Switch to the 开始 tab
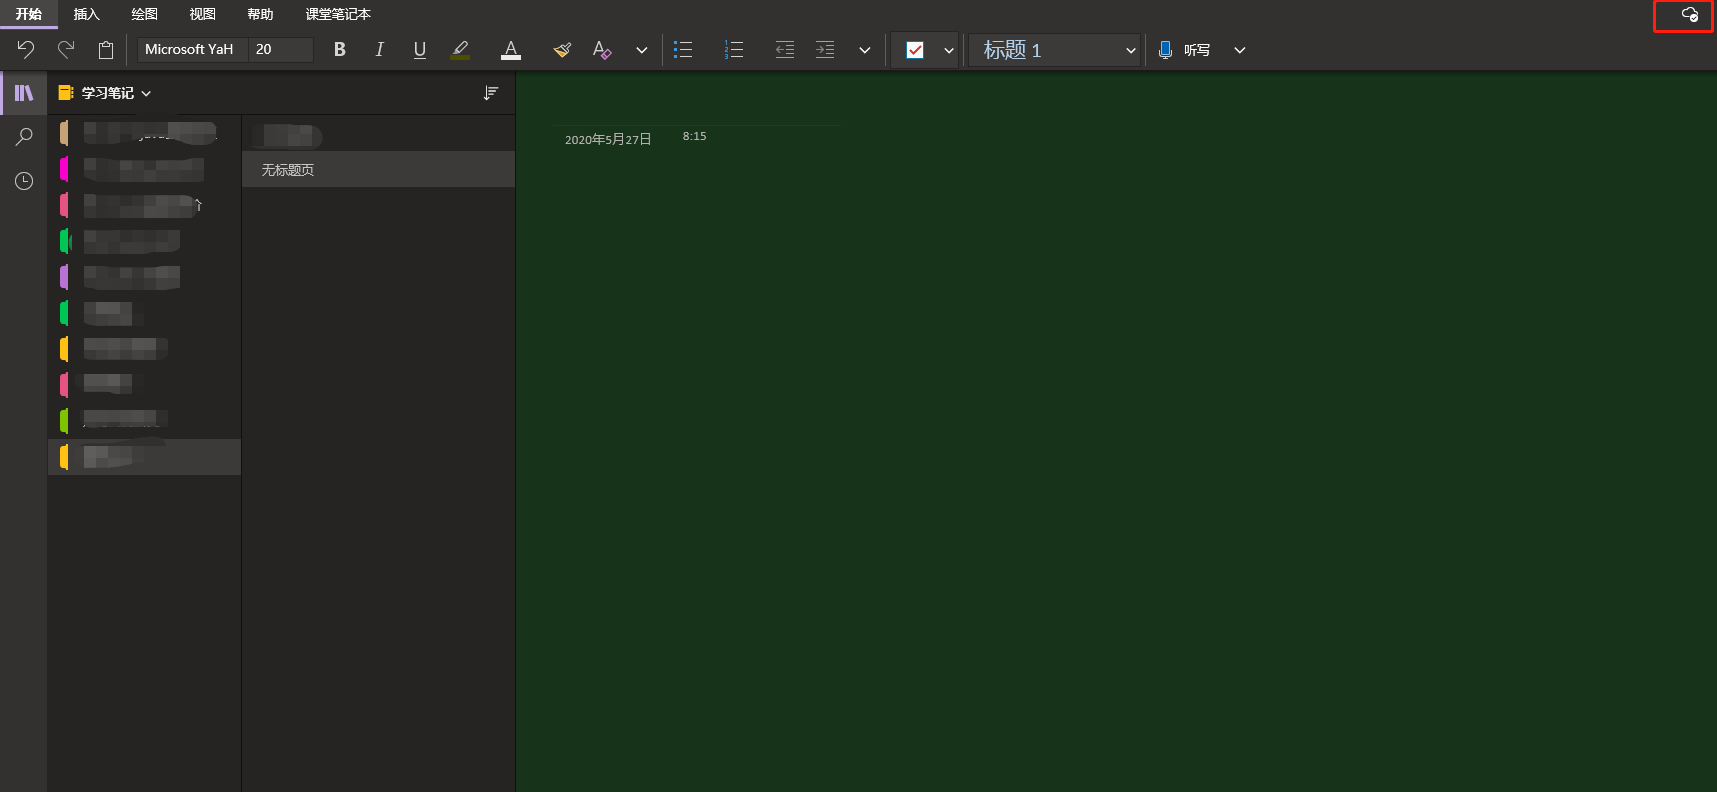Image resolution: width=1717 pixels, height=792 pixels. click(x=29, y=14)
